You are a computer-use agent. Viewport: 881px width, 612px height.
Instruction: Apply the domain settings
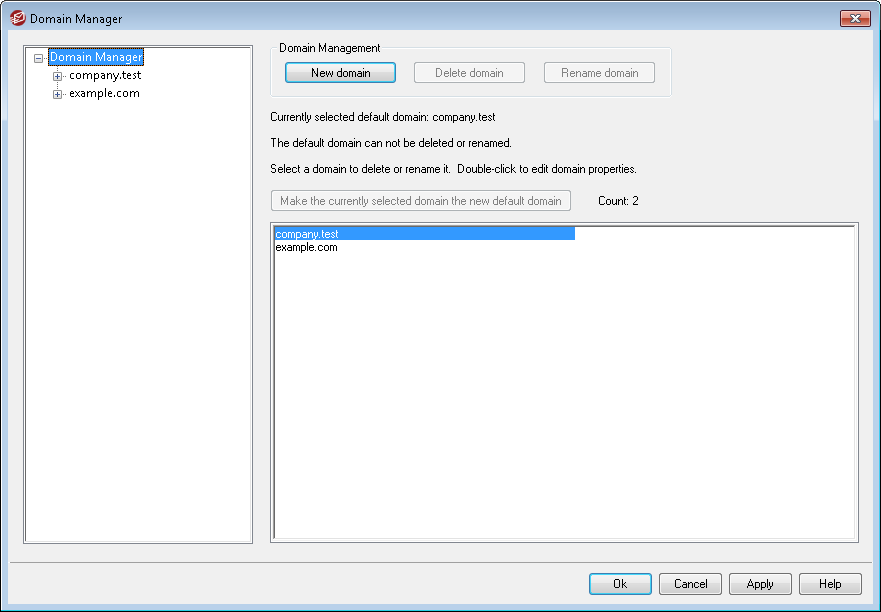pos(760,584)
